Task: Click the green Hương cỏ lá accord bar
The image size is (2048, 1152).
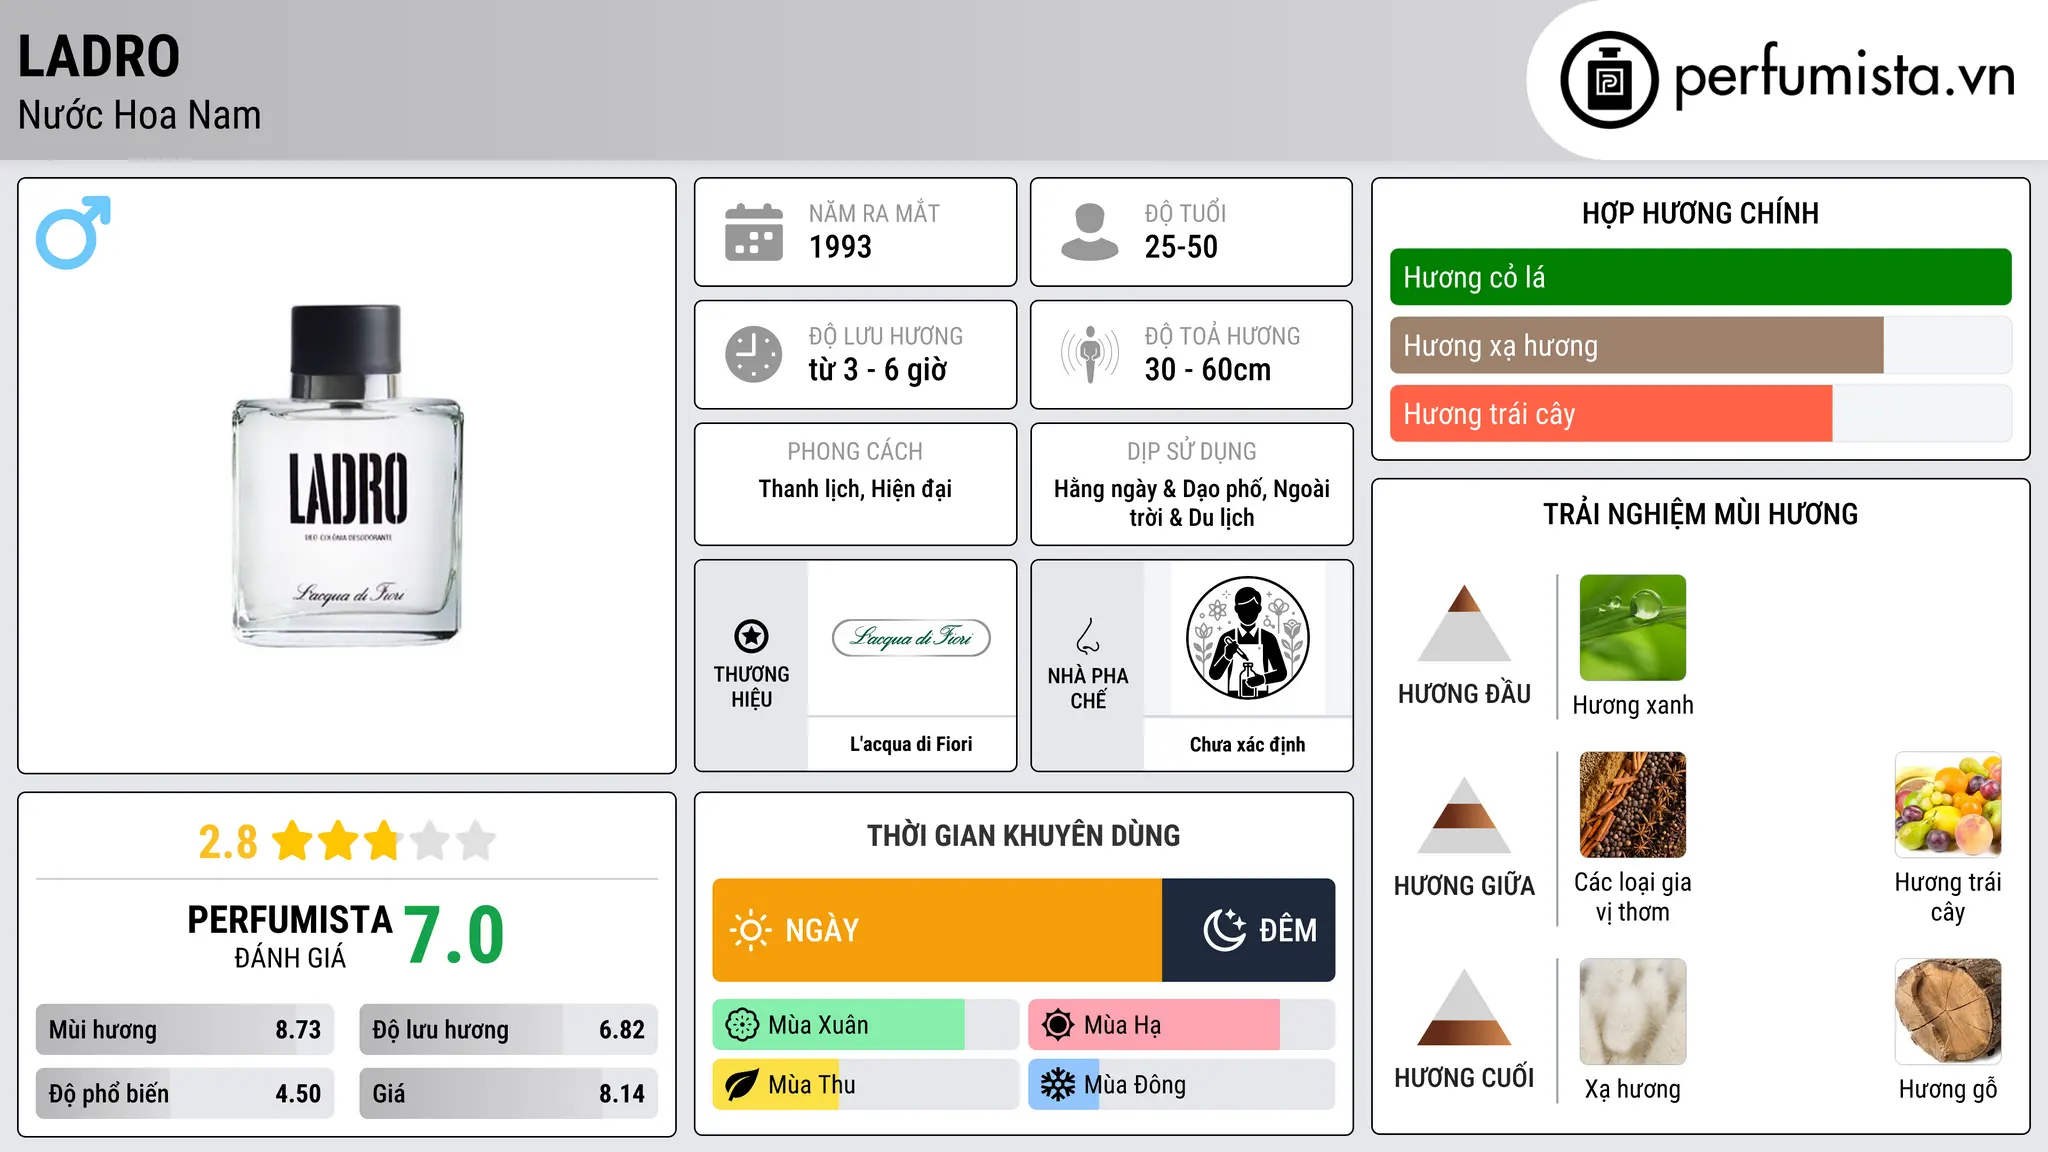Action: (x=1700, y=277)
